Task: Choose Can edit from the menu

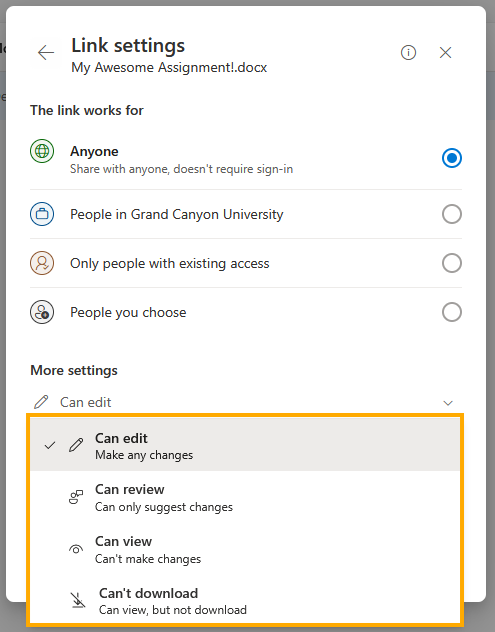Action: tap(245, 445)
